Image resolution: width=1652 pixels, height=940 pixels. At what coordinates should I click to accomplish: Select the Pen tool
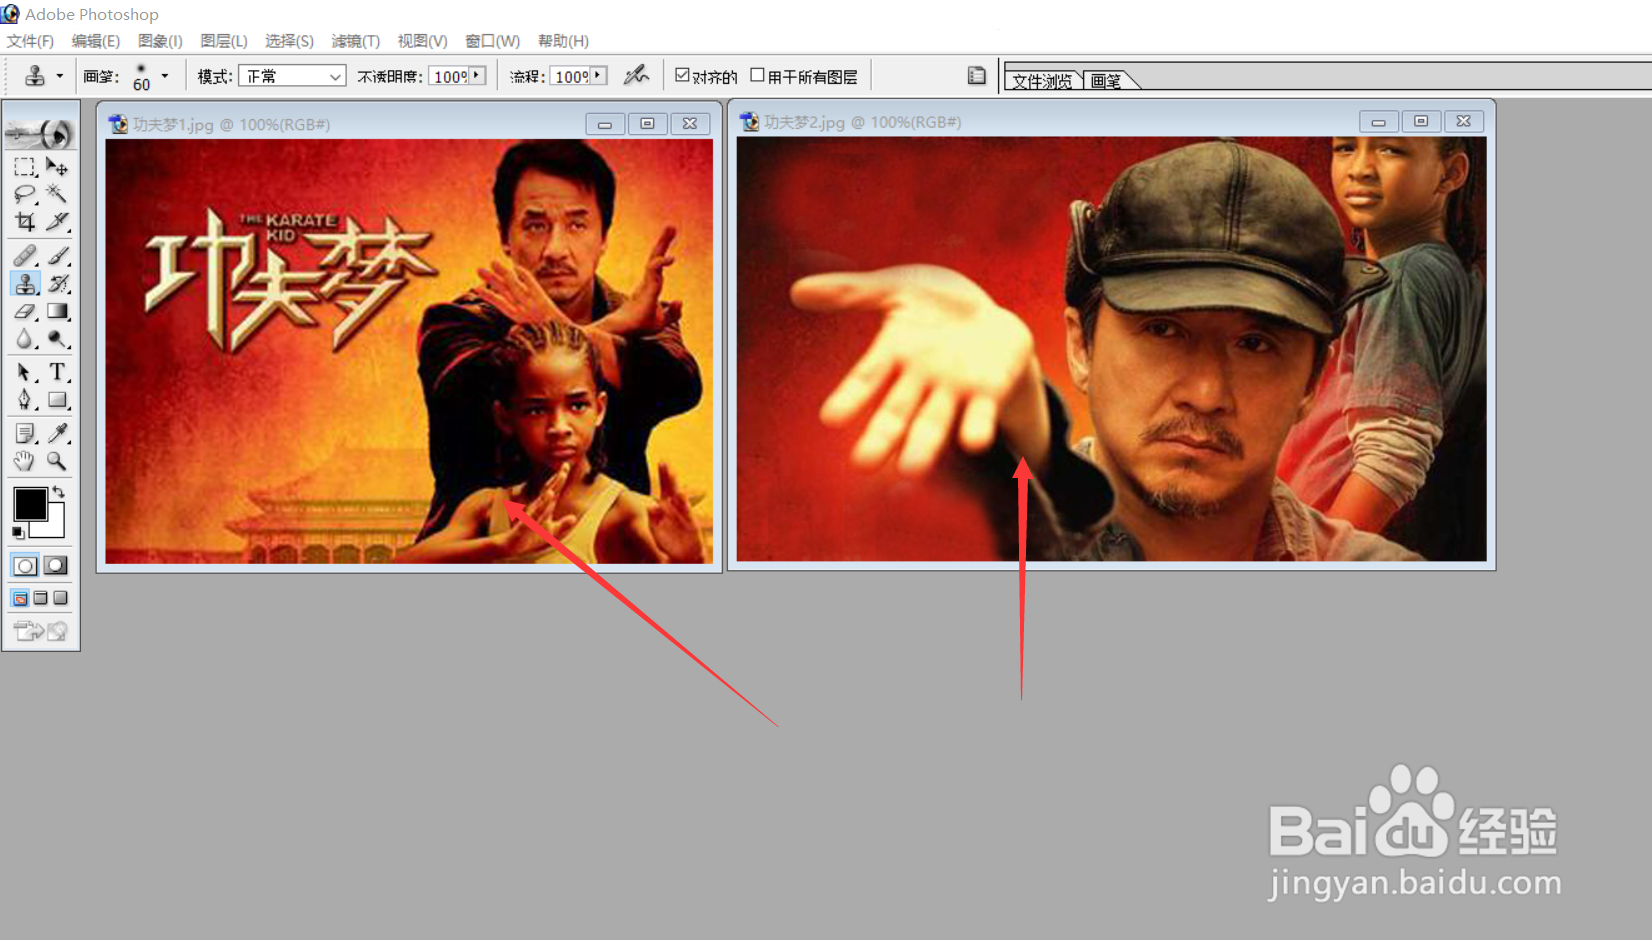(25, 400)
